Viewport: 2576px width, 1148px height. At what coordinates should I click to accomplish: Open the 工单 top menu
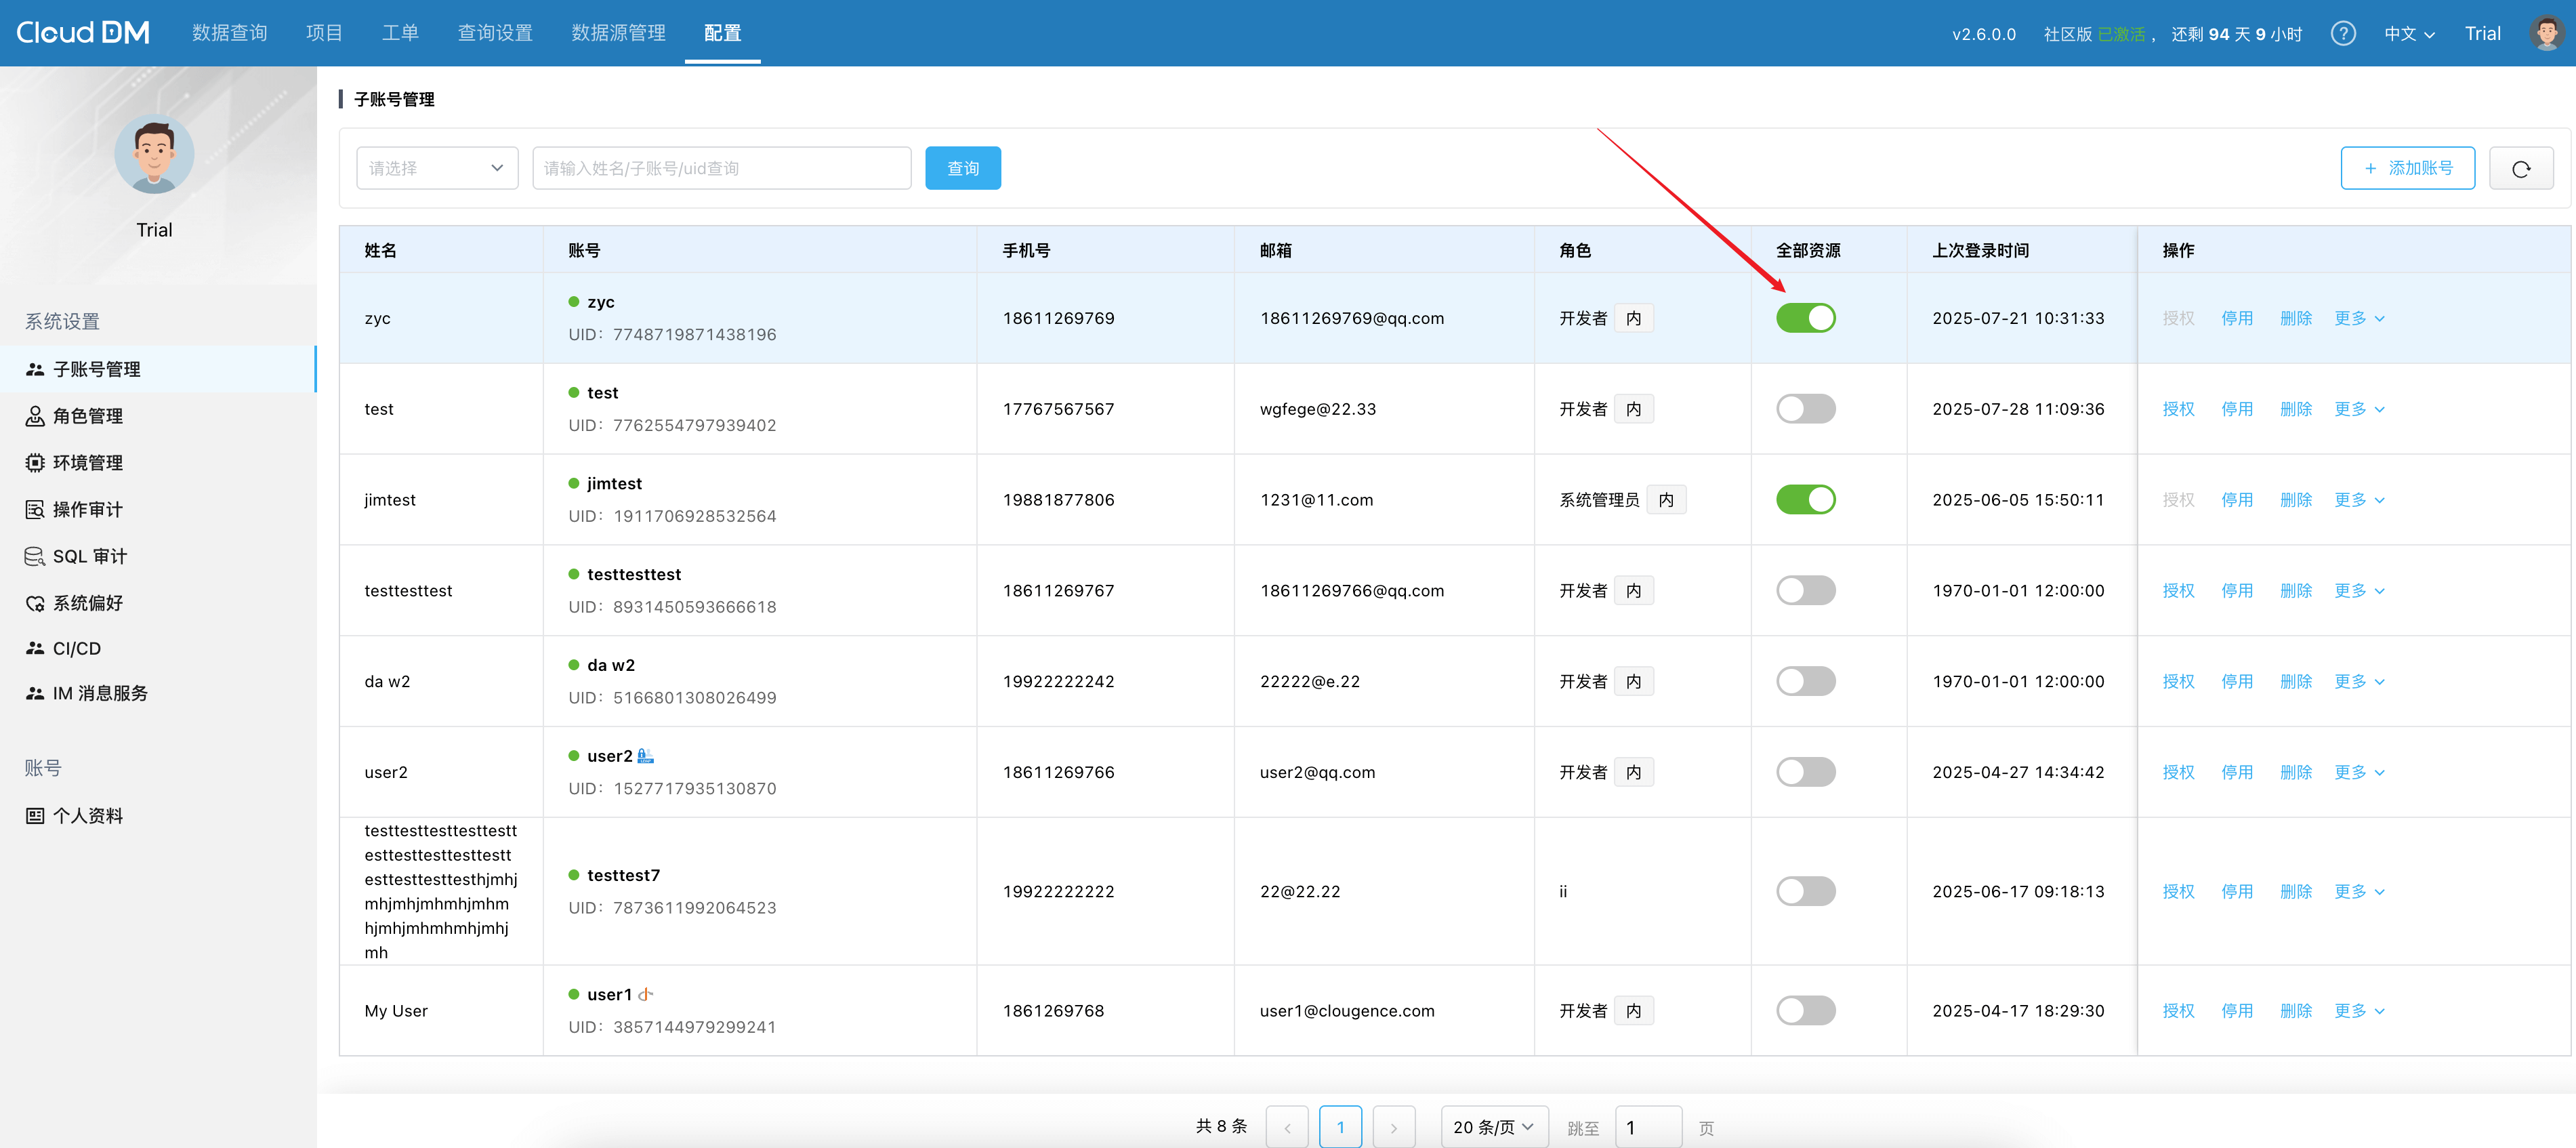point(400,33)
